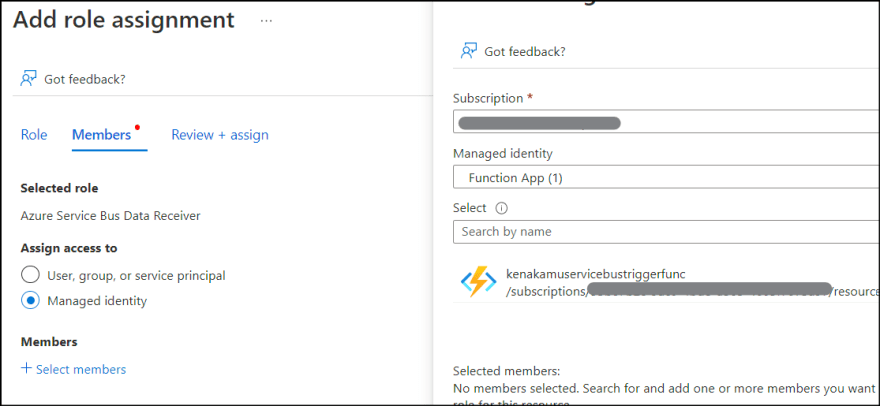
Task: Click the /subscriptions resource path text
Action: [693, 291]
